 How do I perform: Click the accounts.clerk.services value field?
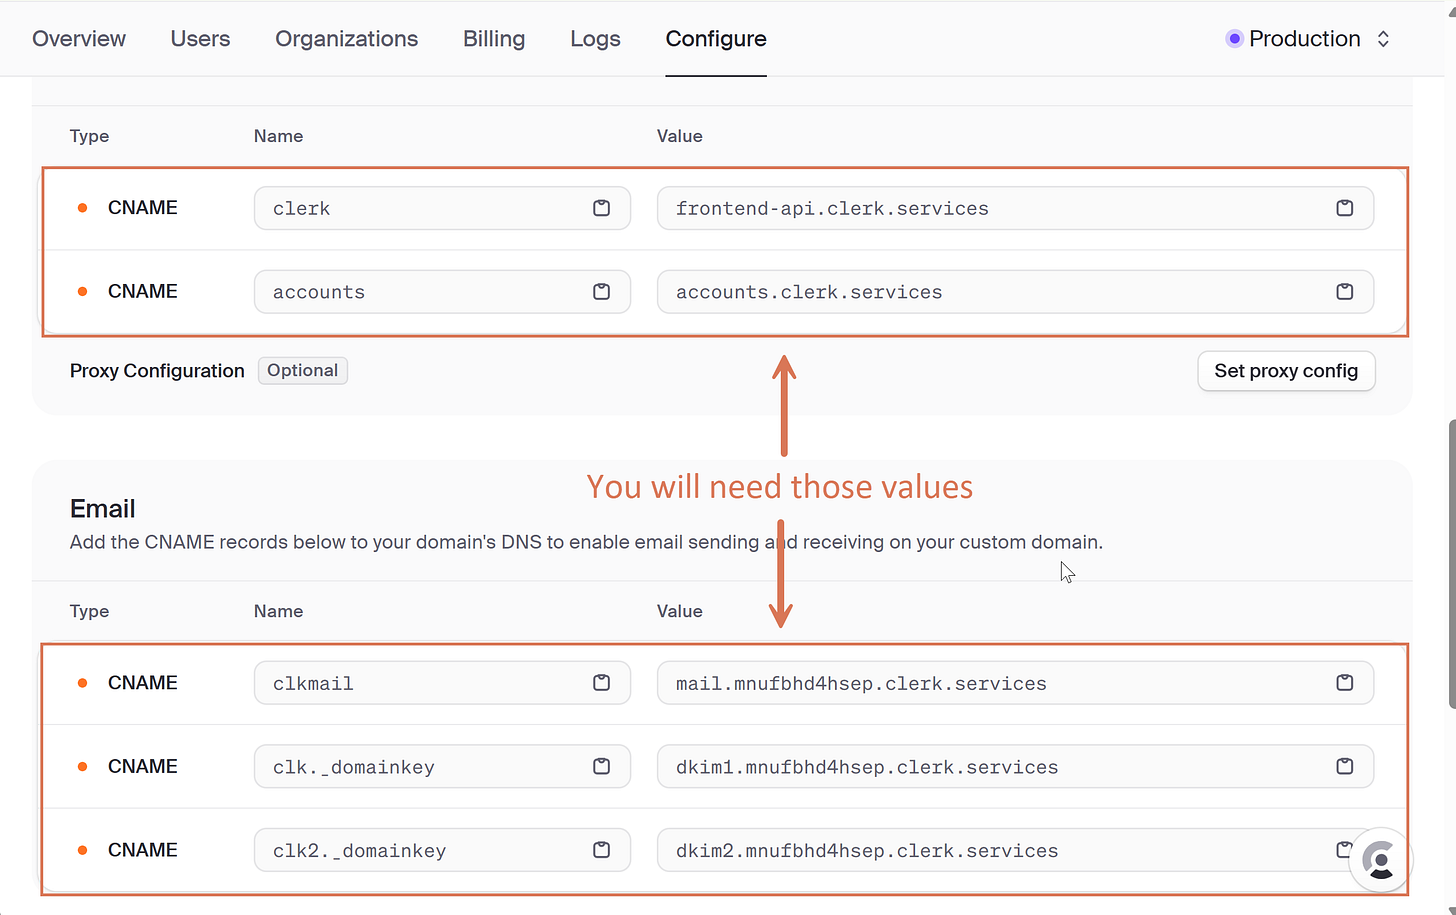(1015, 292)
